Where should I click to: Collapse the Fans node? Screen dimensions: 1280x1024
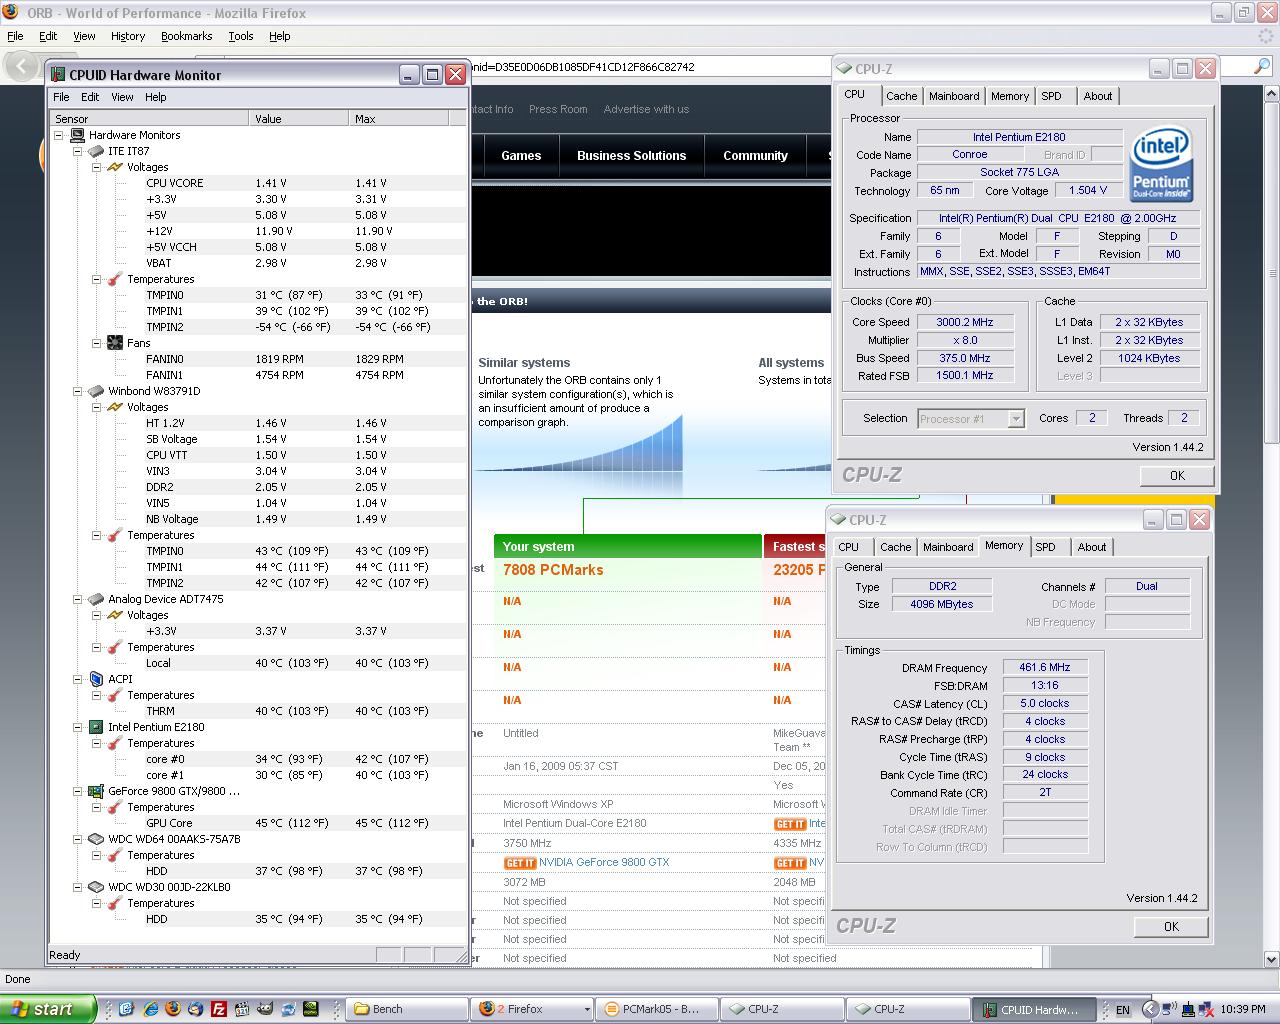[x=97, y=343]
